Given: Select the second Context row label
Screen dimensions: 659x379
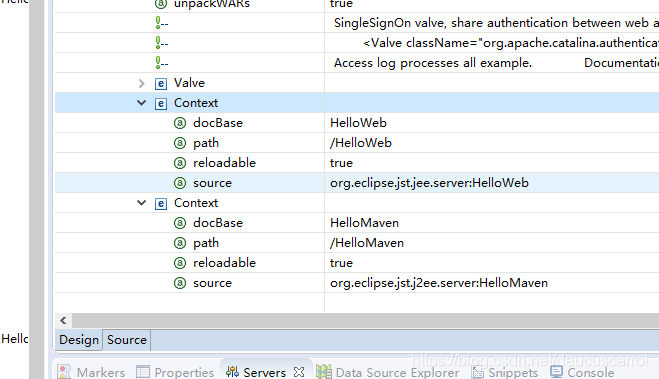Looking at the screenshot, I should [196, 203].
